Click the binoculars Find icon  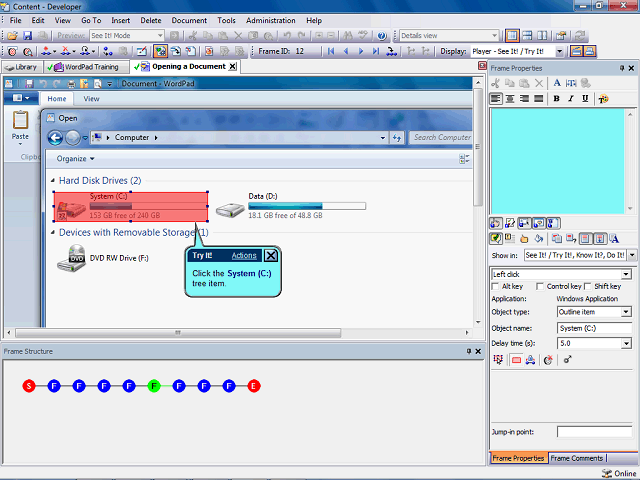(348, 36)
